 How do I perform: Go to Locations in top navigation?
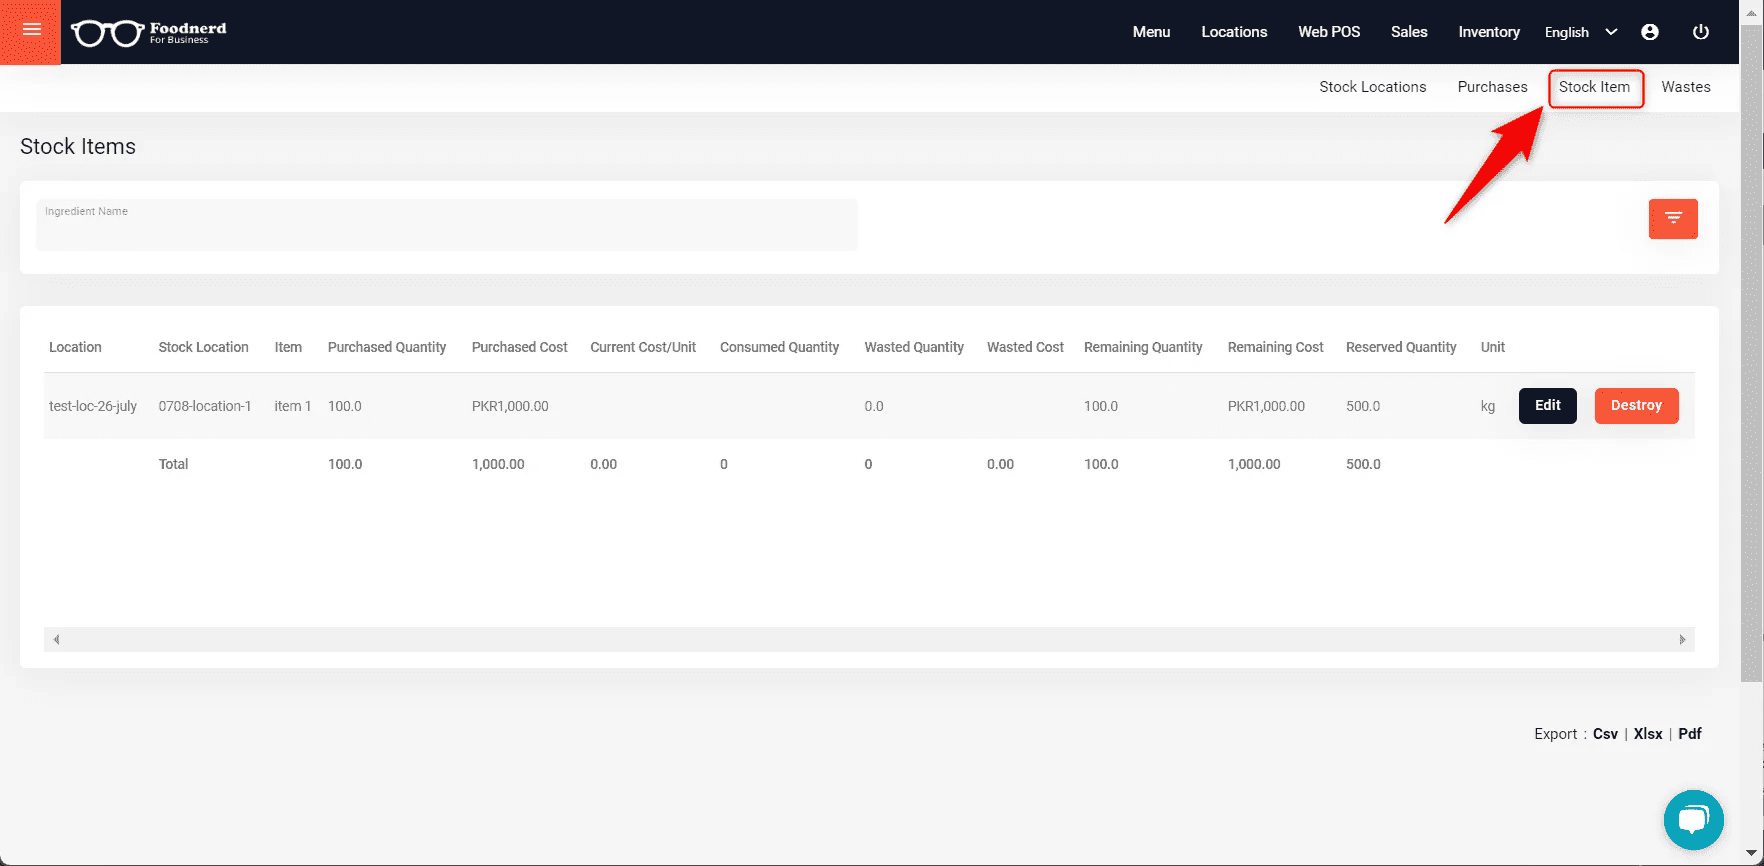click(1234, 32)
